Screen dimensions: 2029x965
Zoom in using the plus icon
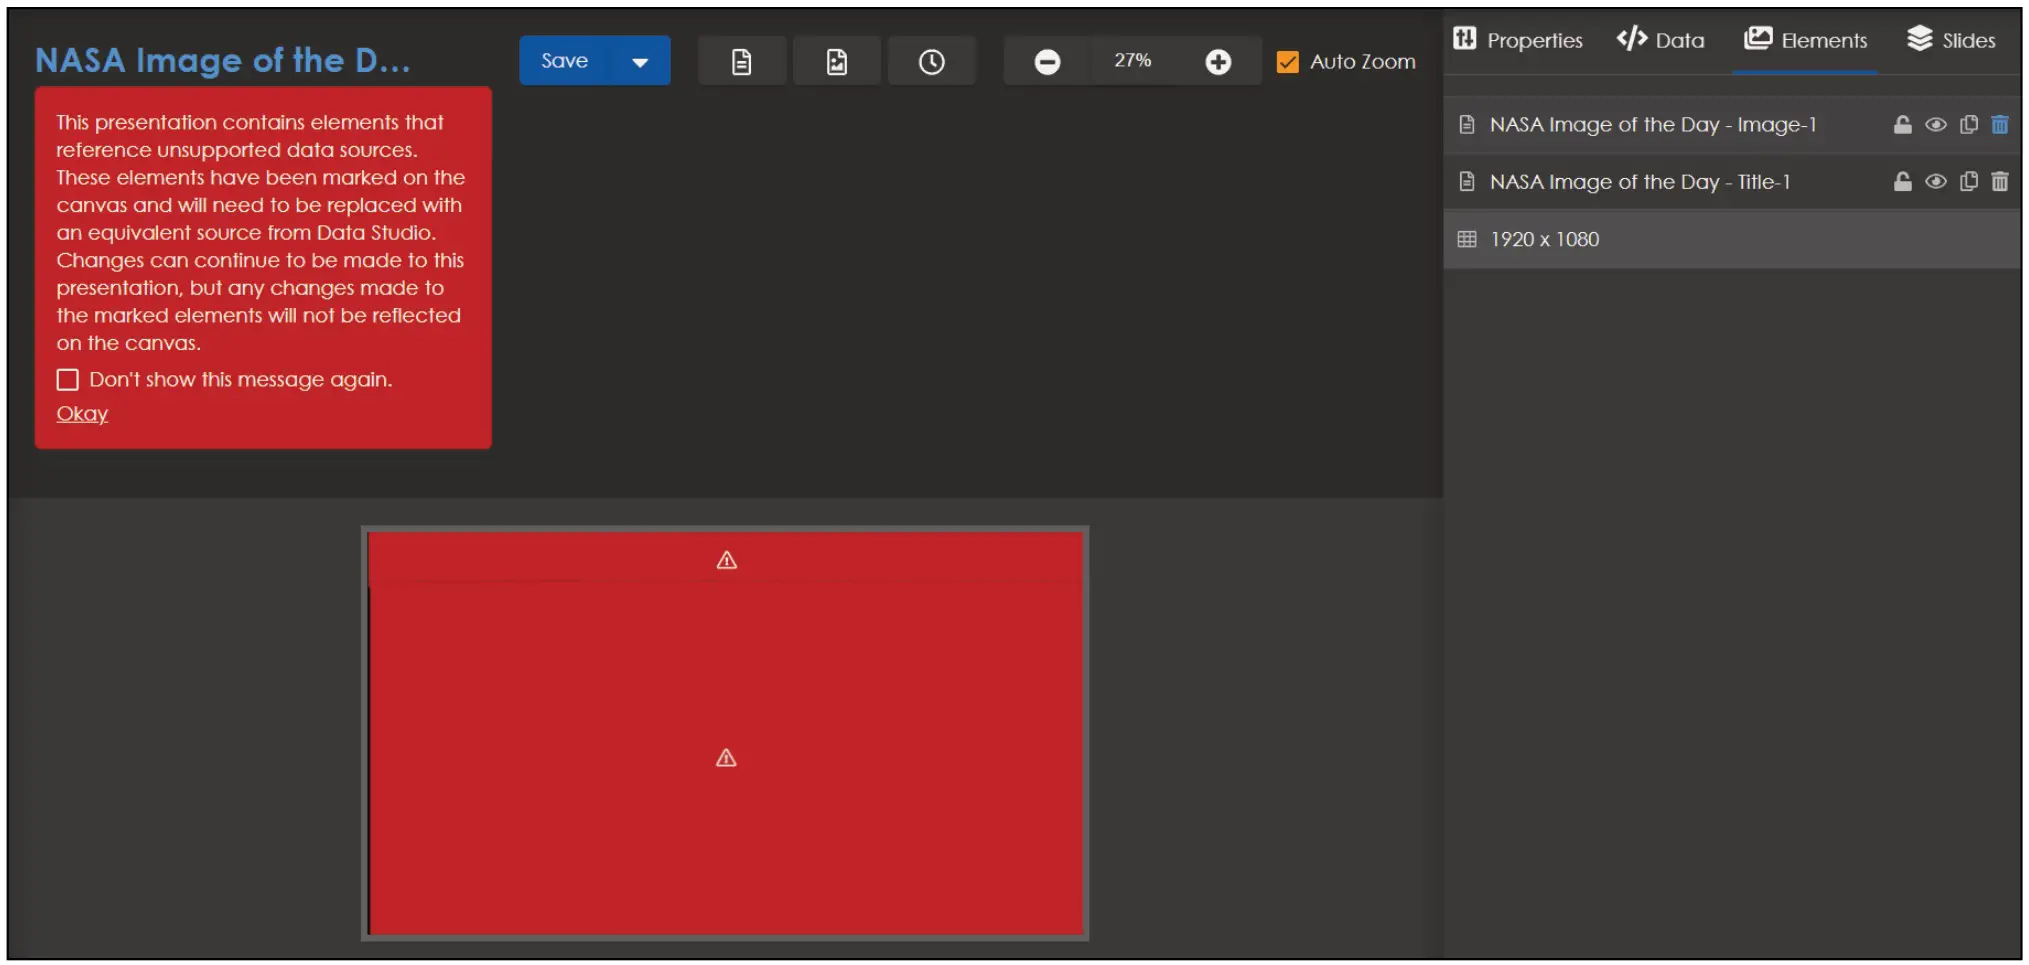[1218, 61]
